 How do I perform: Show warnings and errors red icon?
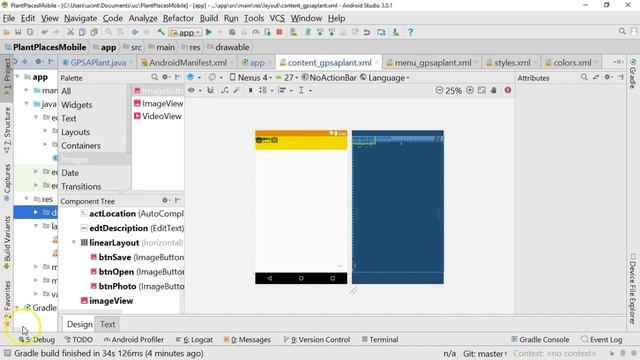[x=507, y=90]
